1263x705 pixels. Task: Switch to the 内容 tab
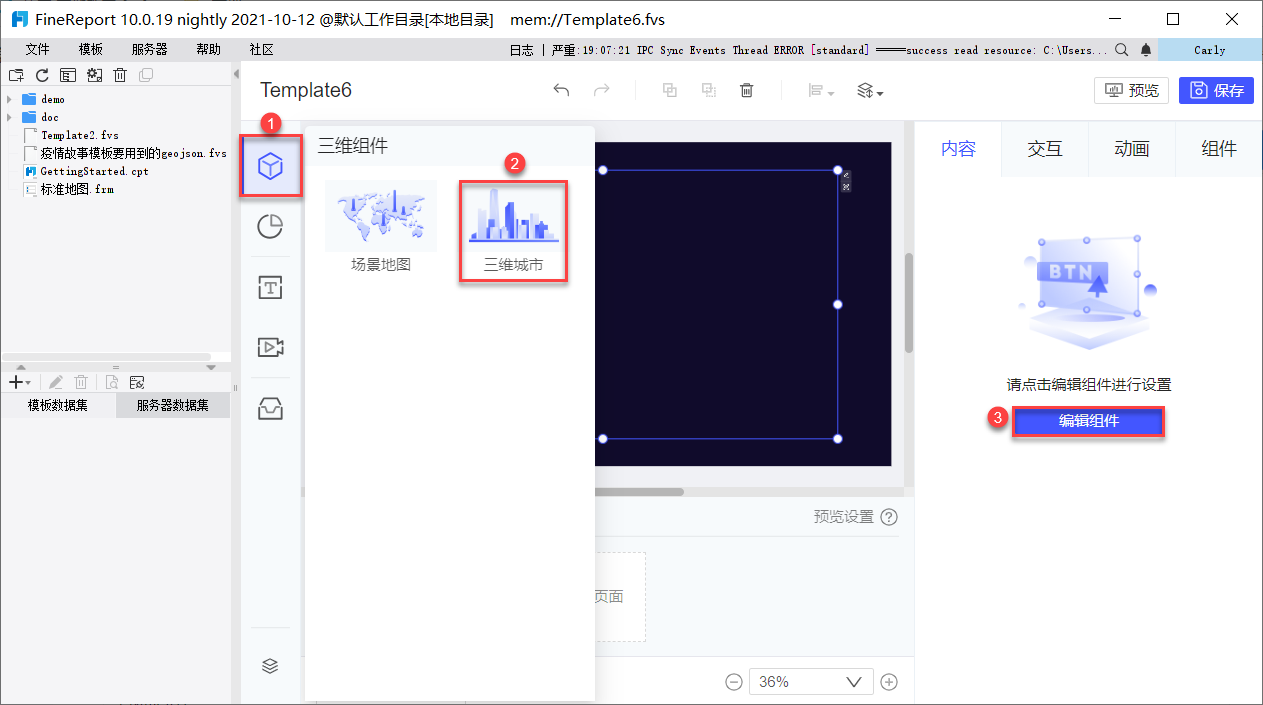[958, 149]
